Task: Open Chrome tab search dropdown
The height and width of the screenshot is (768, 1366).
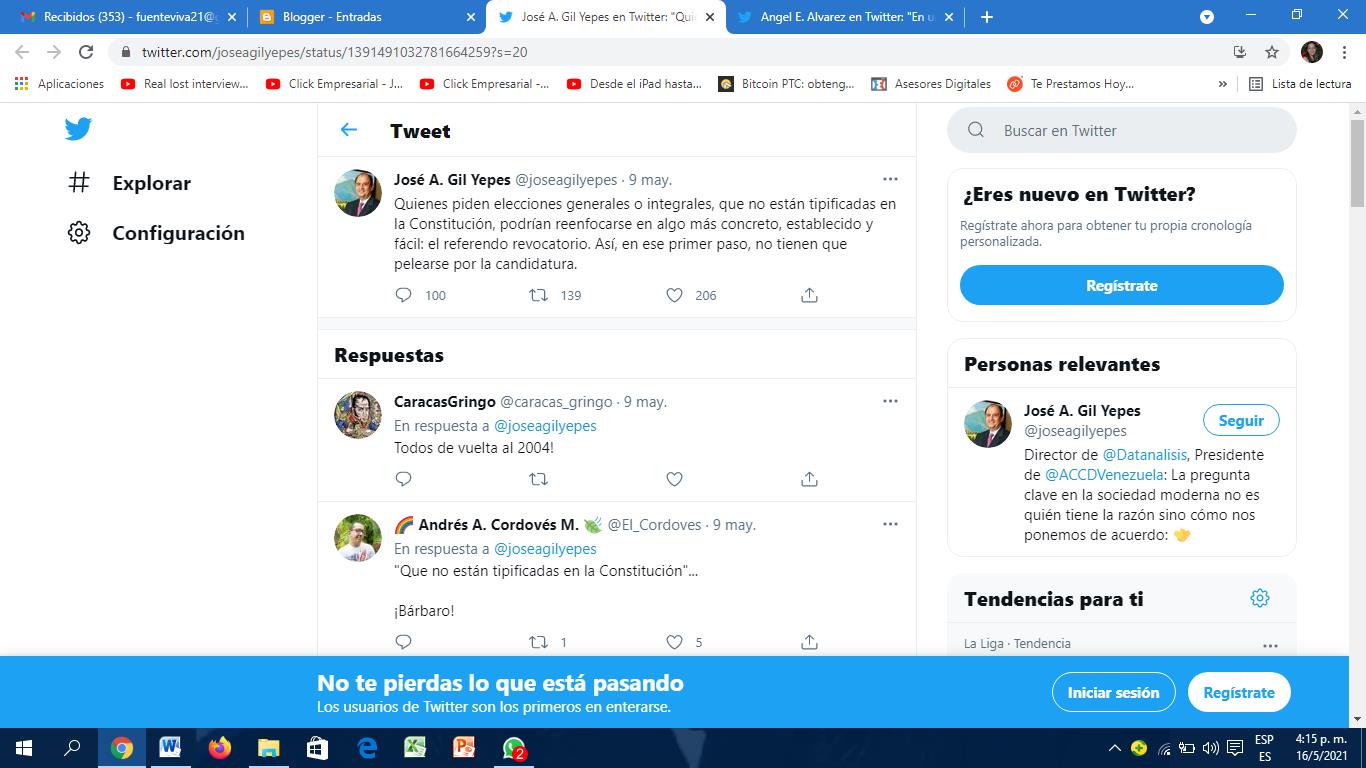Action: click(x=1207, y=17)
